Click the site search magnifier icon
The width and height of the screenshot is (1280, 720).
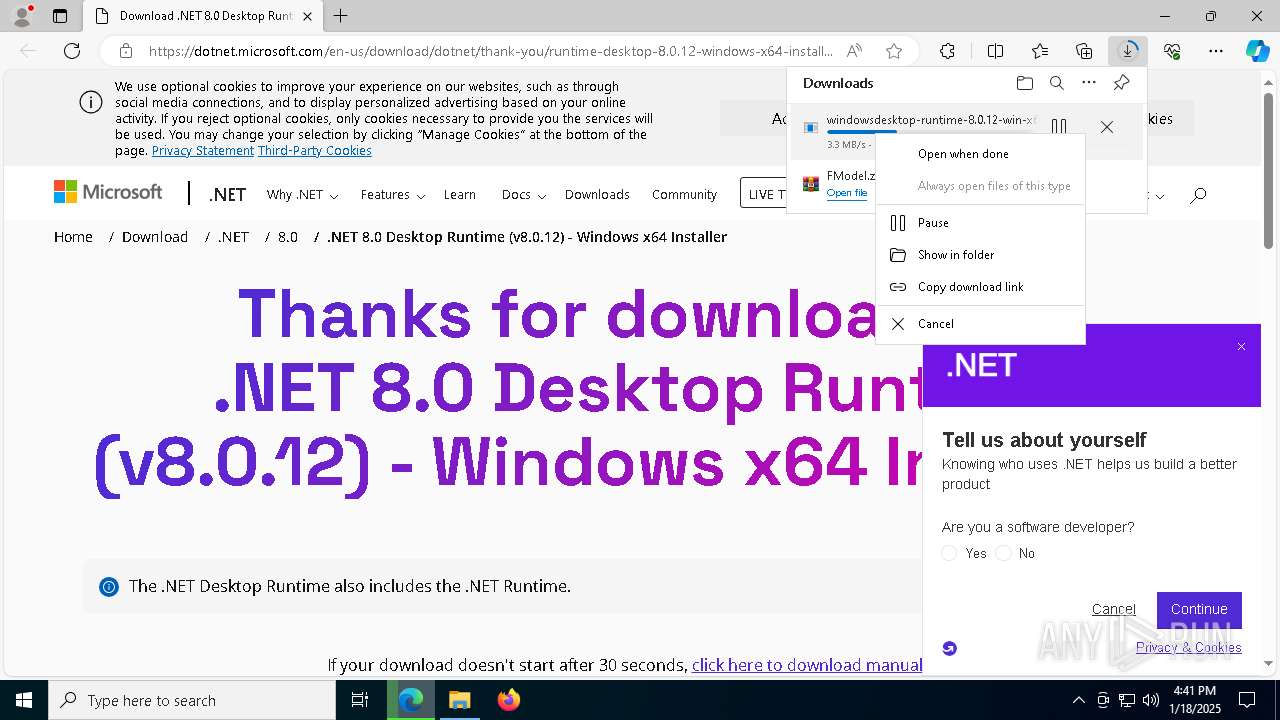[x=1198, y=195]
